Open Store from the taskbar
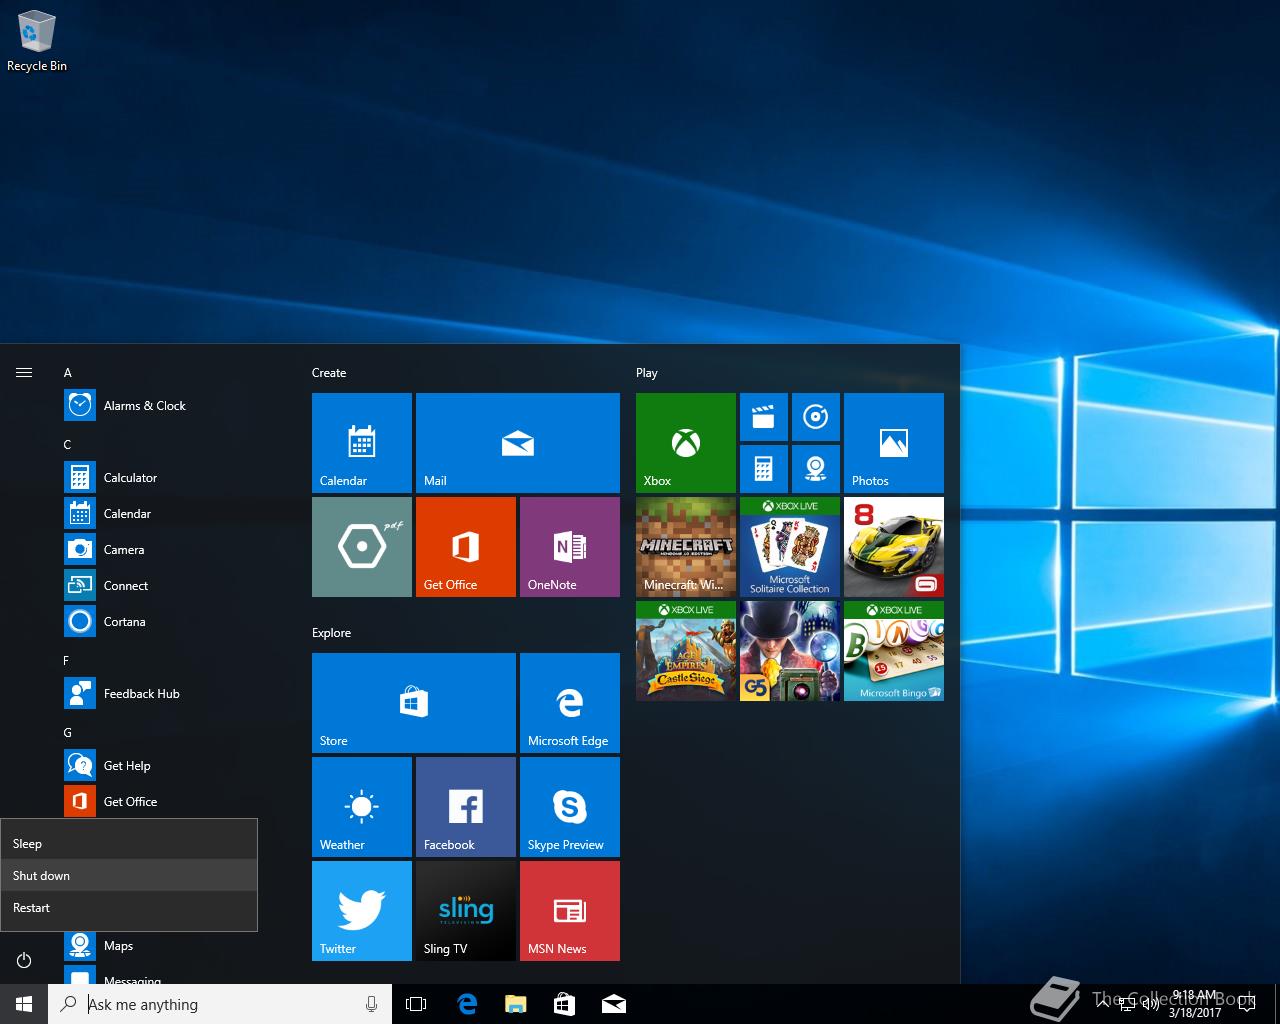The height and width of the screenshot is (1024, 1280). [x=565, y=1004]
